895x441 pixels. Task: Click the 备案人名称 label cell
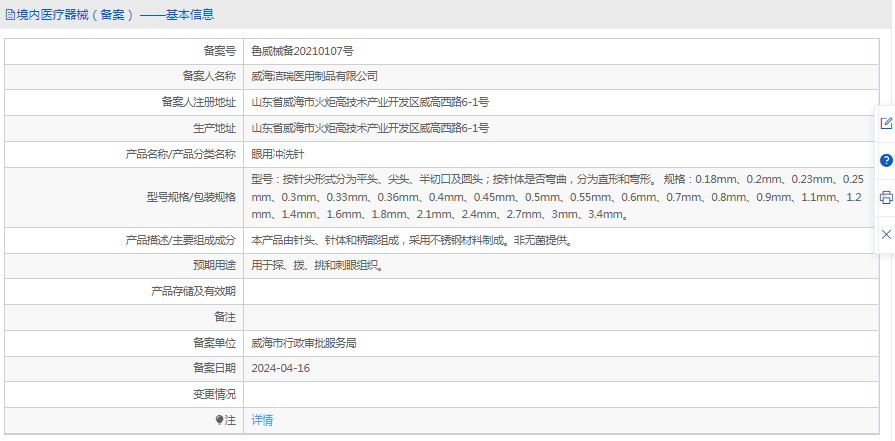tap(124, 76)
